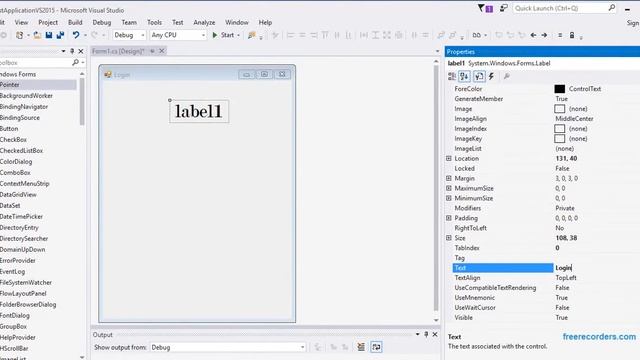640x360 pixels.
Task: Click into the Quick Launch search box
Action: click(564, 8)
